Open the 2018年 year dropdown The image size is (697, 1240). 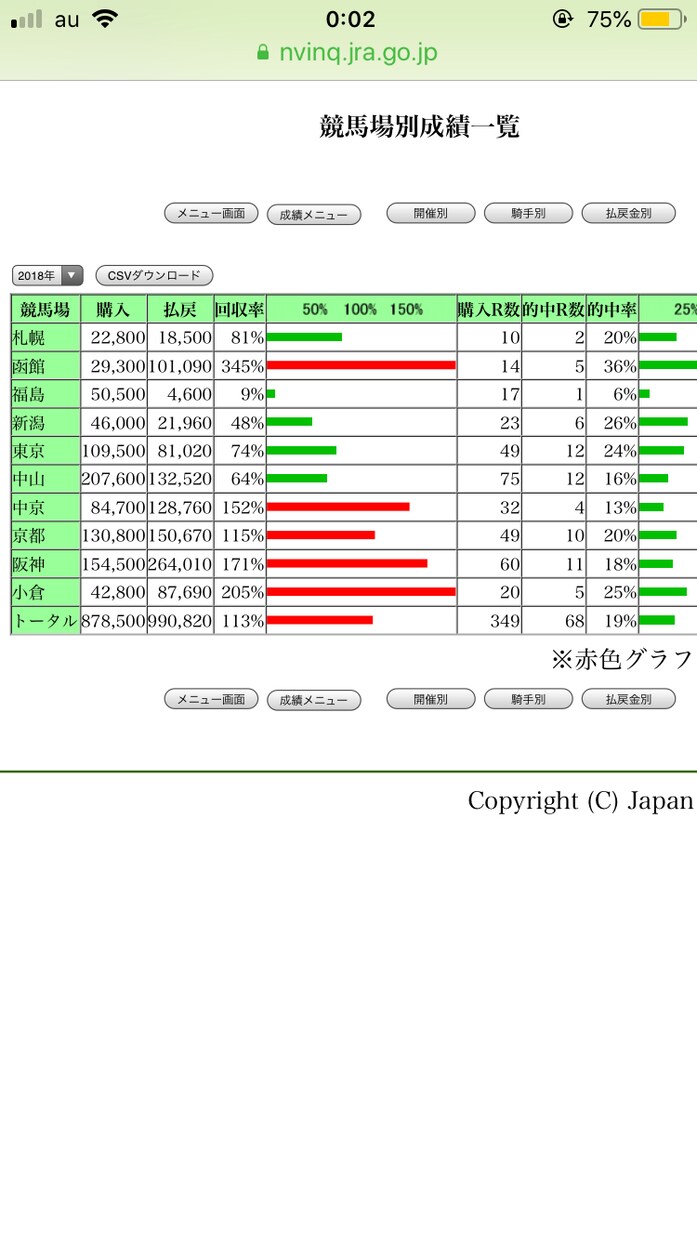pyautogui.click(x=48, y=275)
